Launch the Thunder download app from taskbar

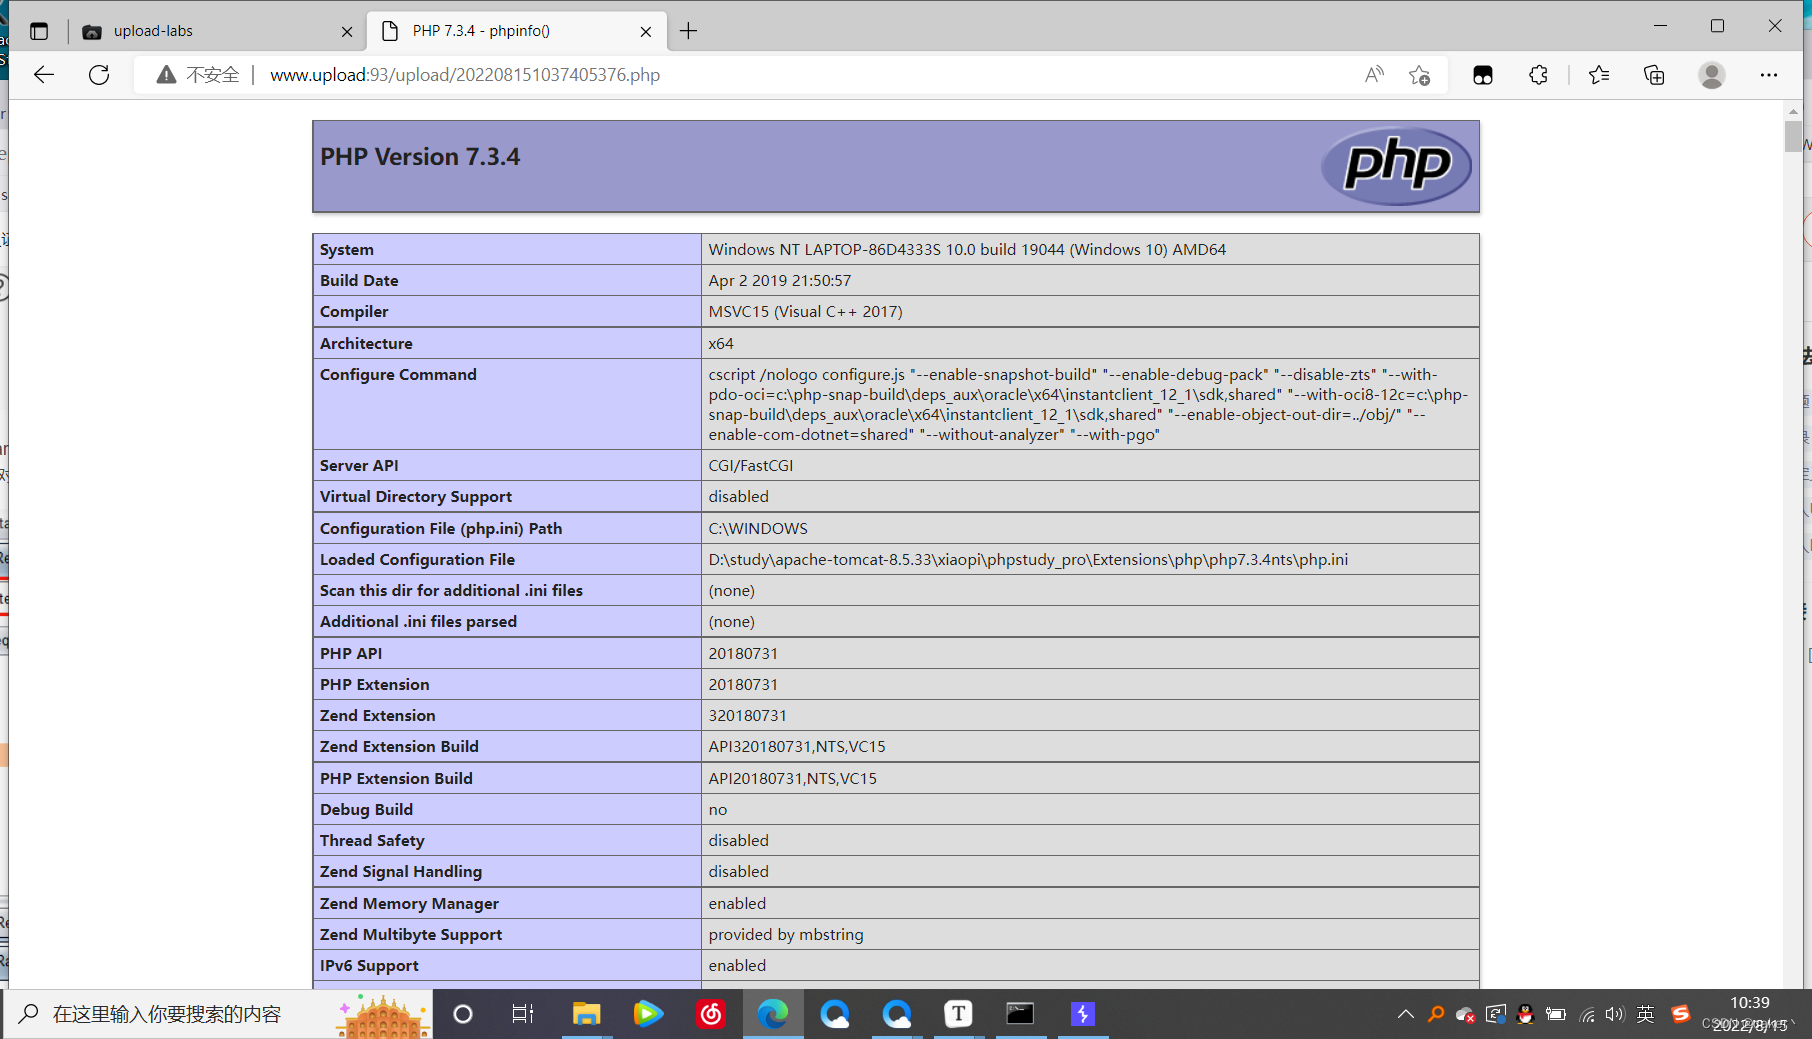coord(1083,1014)
